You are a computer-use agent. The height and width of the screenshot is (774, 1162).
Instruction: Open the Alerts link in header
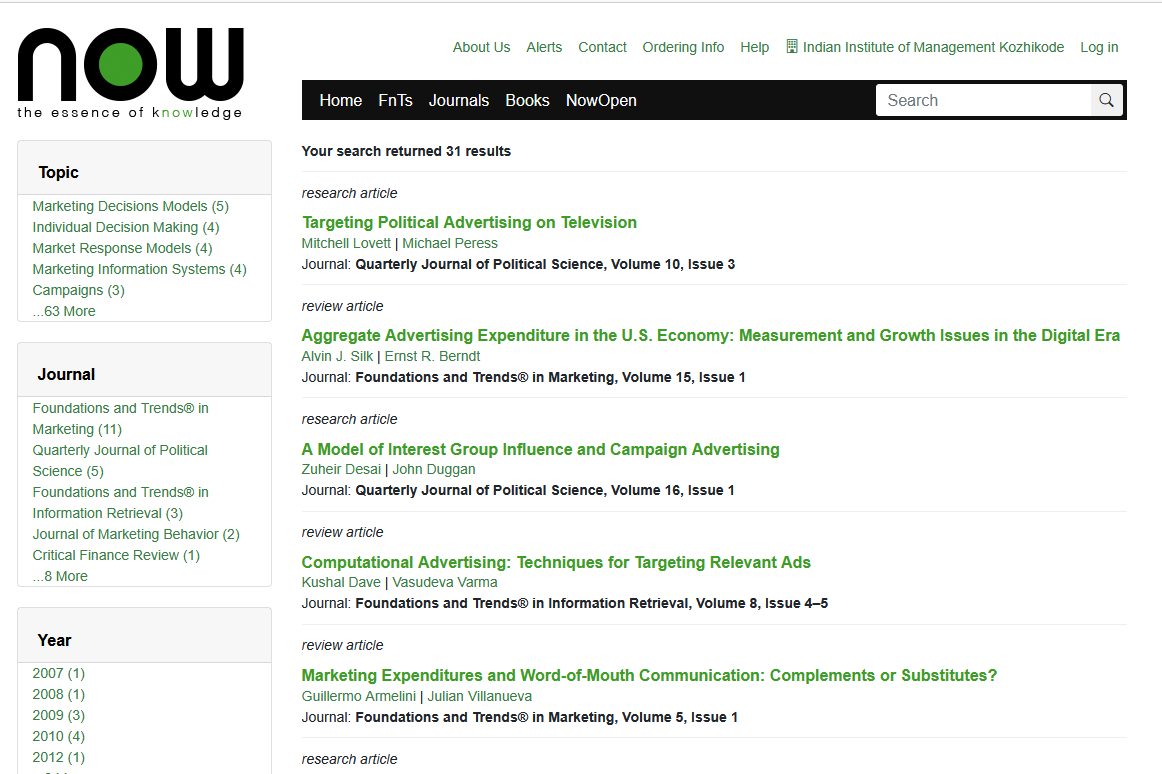(x=544, y=47)
